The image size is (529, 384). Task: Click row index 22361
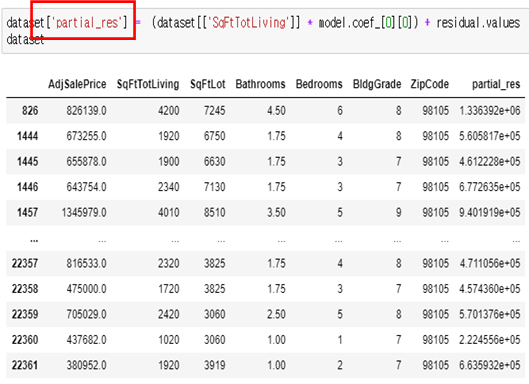[25, 365]
